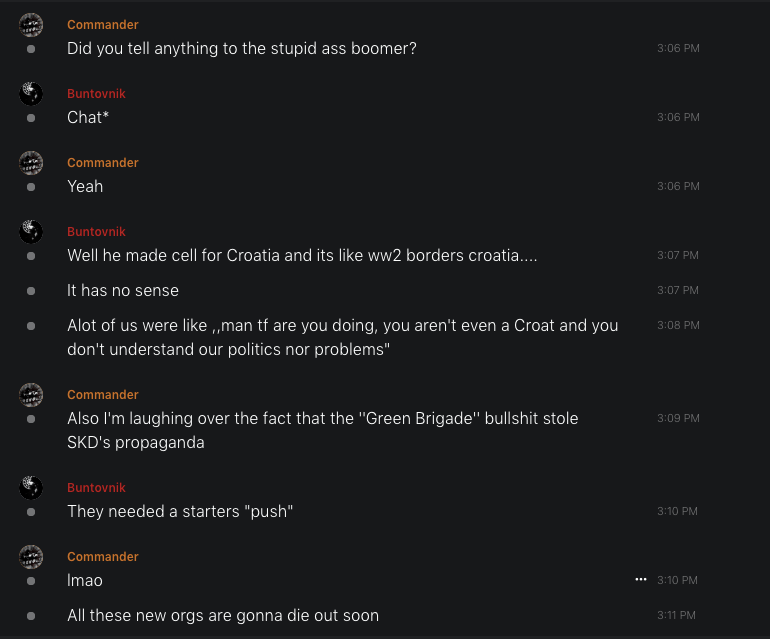Click the Commander name above 'Yeah'
The height and width of the screenshot is (639, 770).
click(103, 163)
